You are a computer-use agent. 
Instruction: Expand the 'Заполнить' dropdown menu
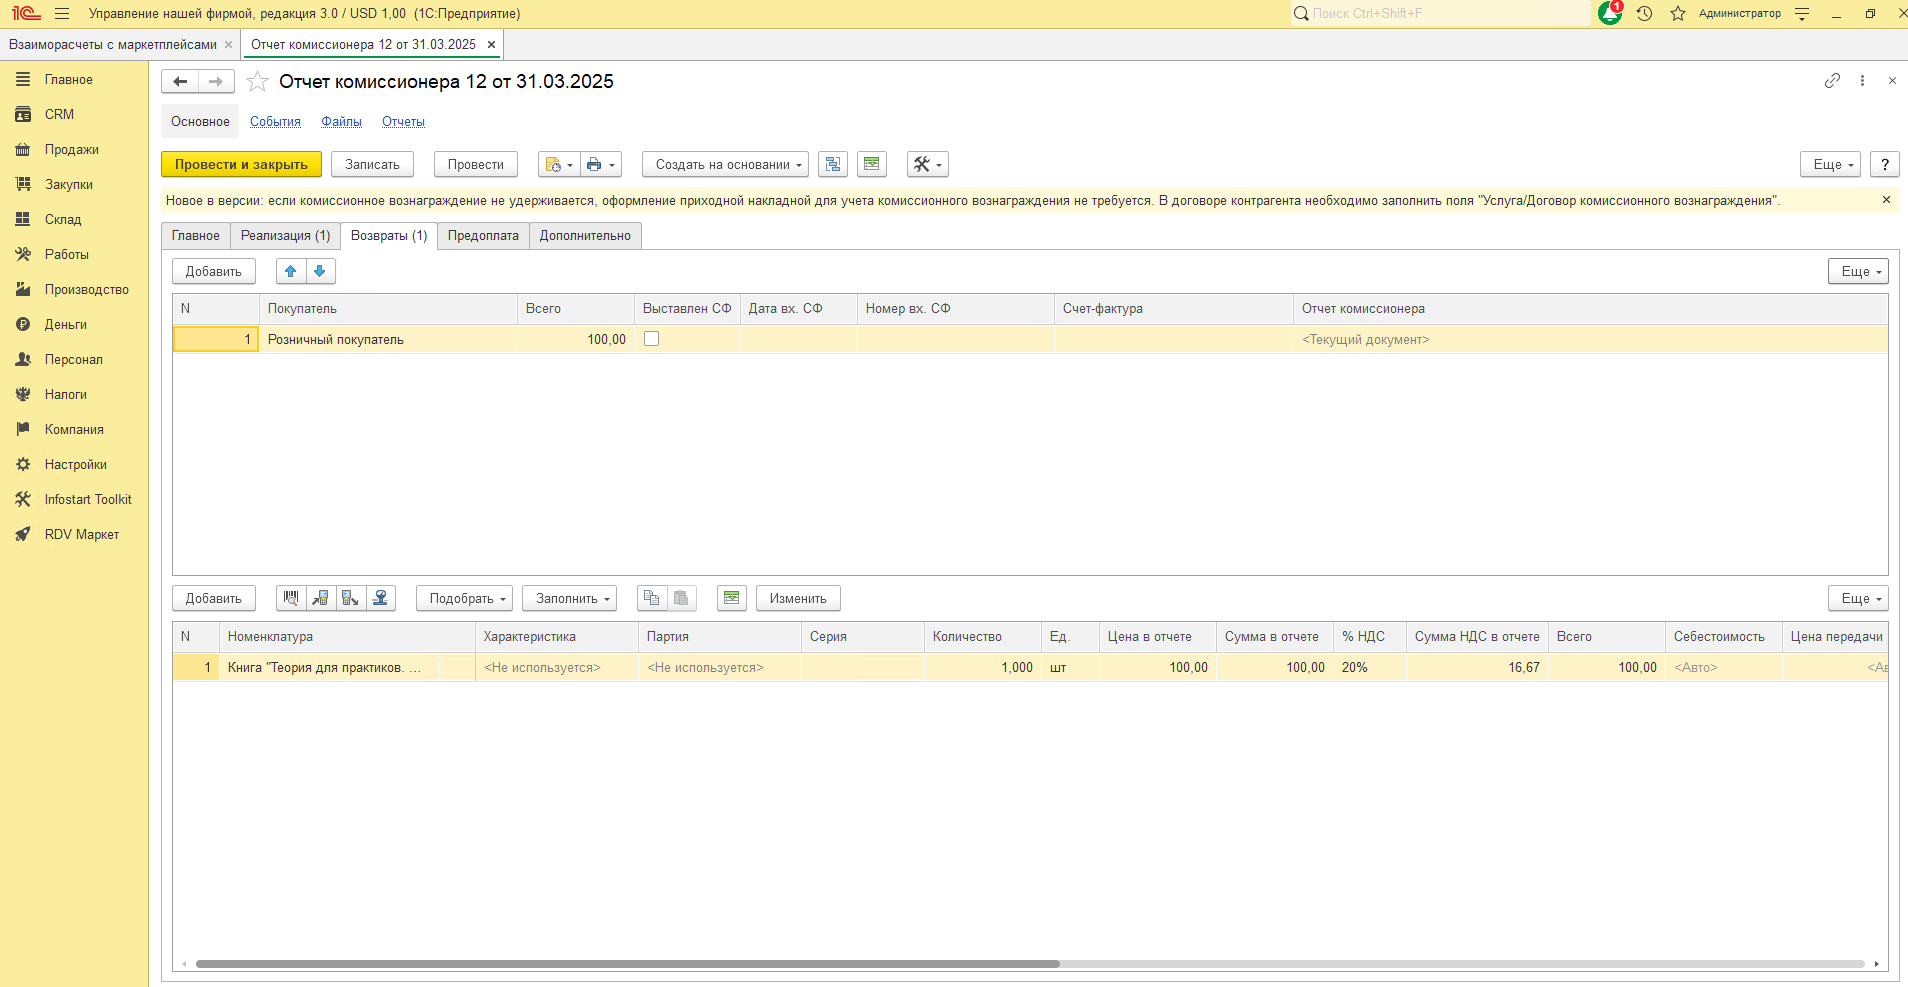tap(570, 598)
